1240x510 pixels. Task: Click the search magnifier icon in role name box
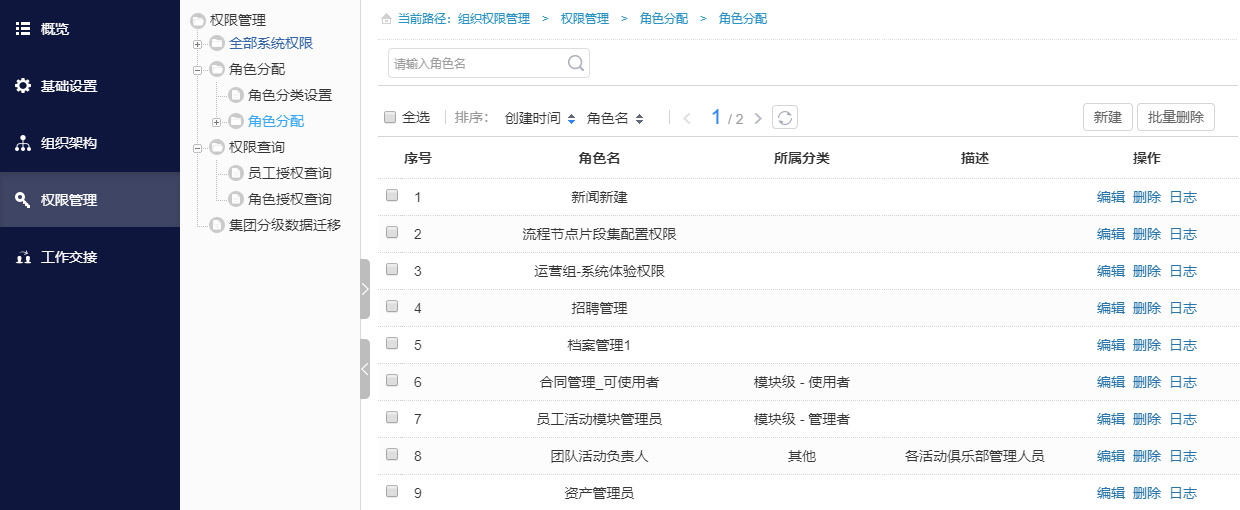(x=576, y=63)
